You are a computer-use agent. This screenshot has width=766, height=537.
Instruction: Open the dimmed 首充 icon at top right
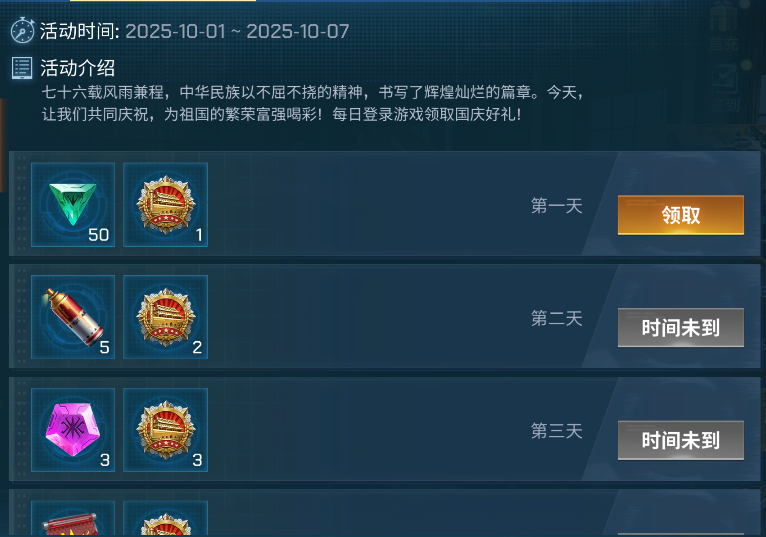coord(723,29)
